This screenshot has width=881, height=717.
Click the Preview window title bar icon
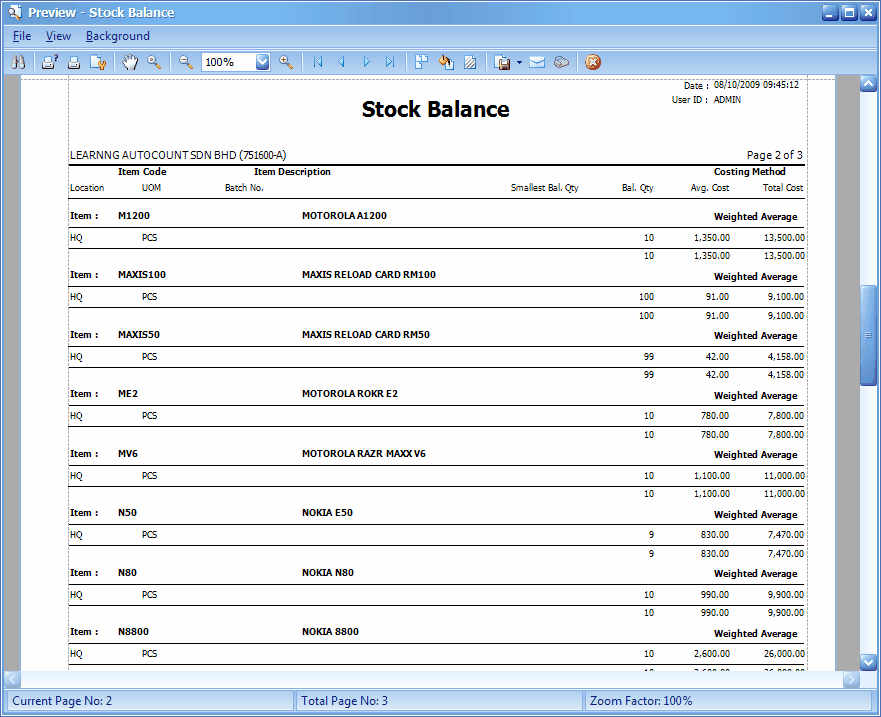(x=14, y=12)
